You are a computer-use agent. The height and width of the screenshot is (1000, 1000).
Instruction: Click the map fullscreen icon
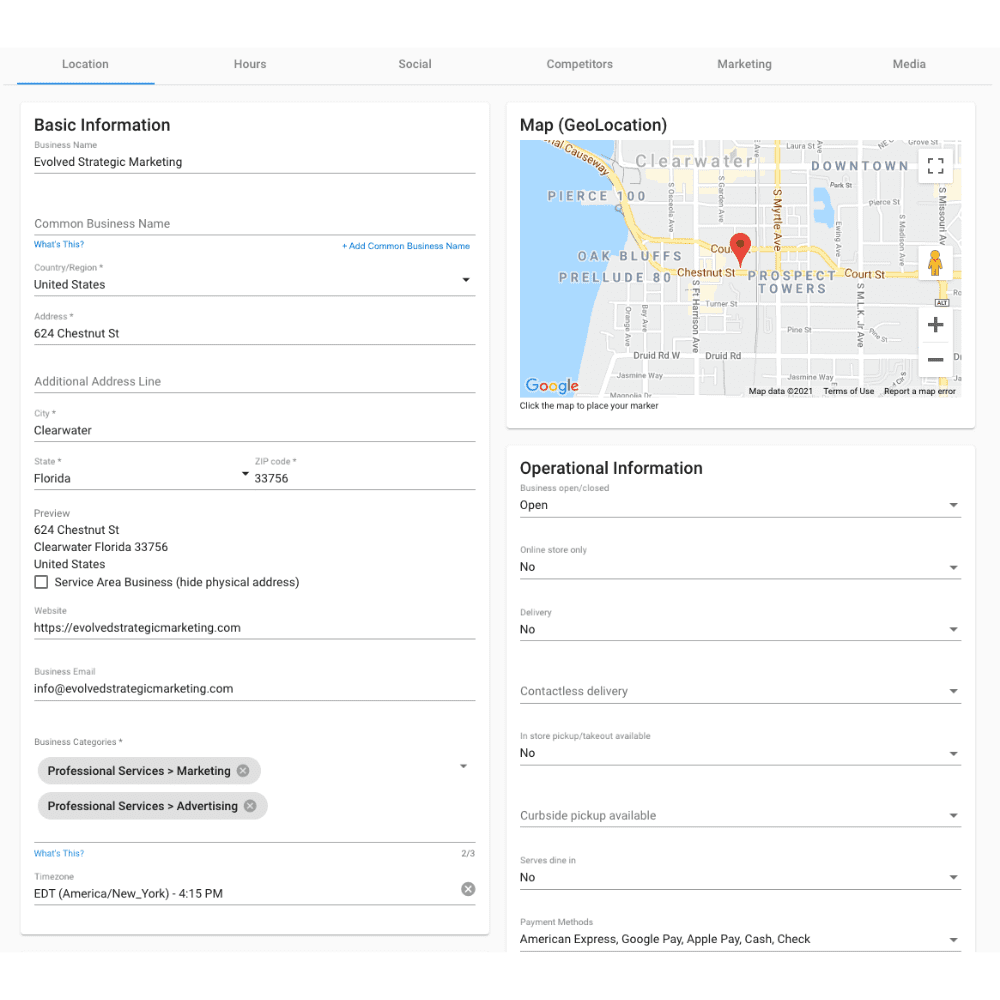coord(935,166)
